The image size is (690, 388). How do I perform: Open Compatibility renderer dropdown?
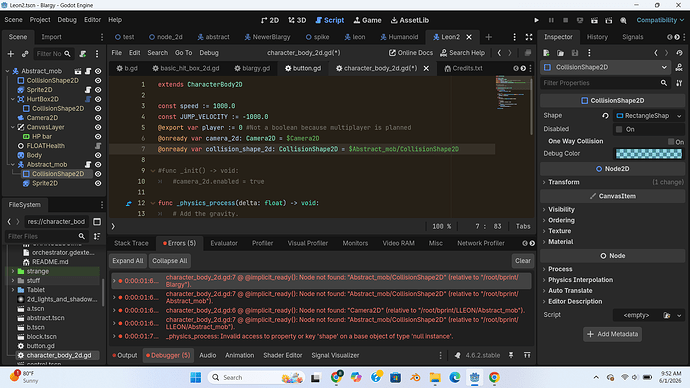660,20
